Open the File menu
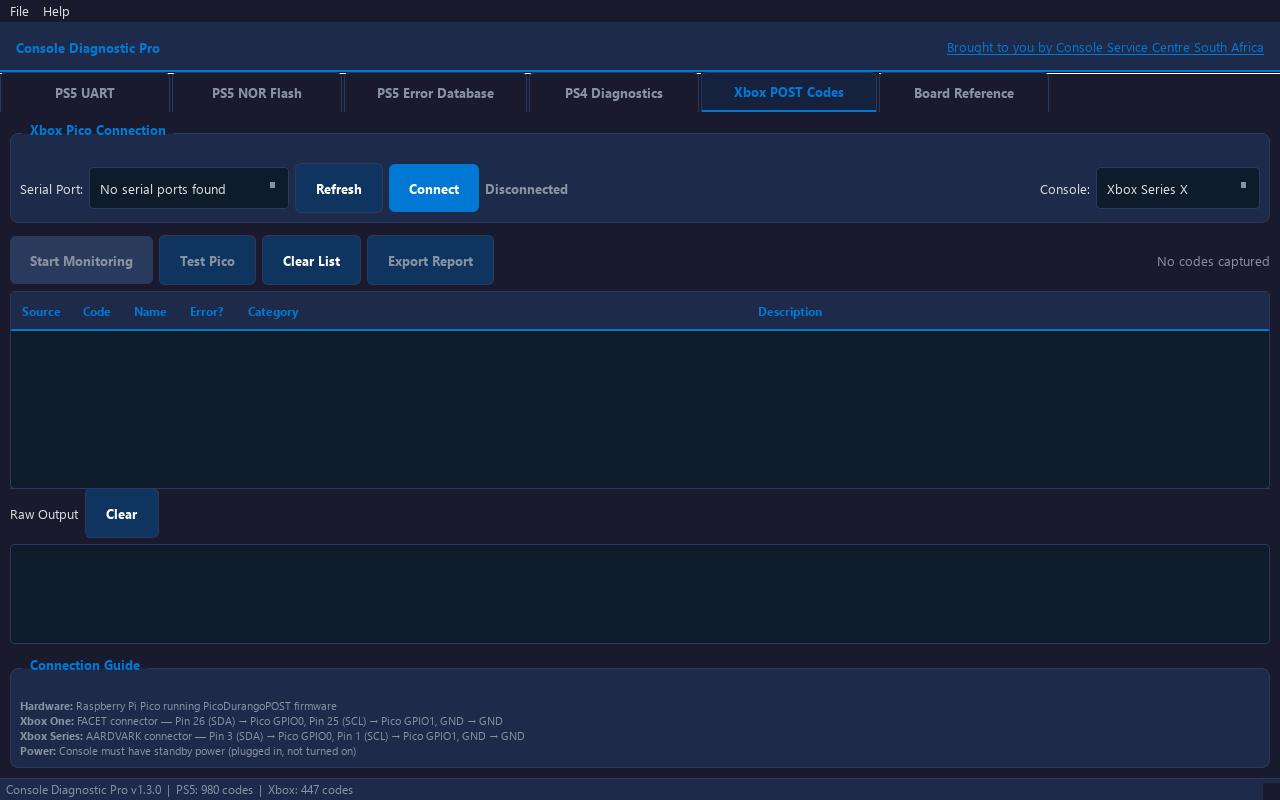 tap(19, 11)
